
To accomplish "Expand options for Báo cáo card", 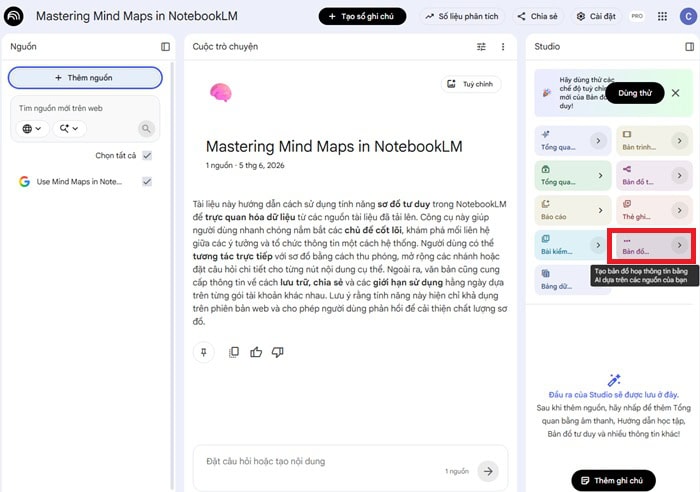I will coord(600,210).
